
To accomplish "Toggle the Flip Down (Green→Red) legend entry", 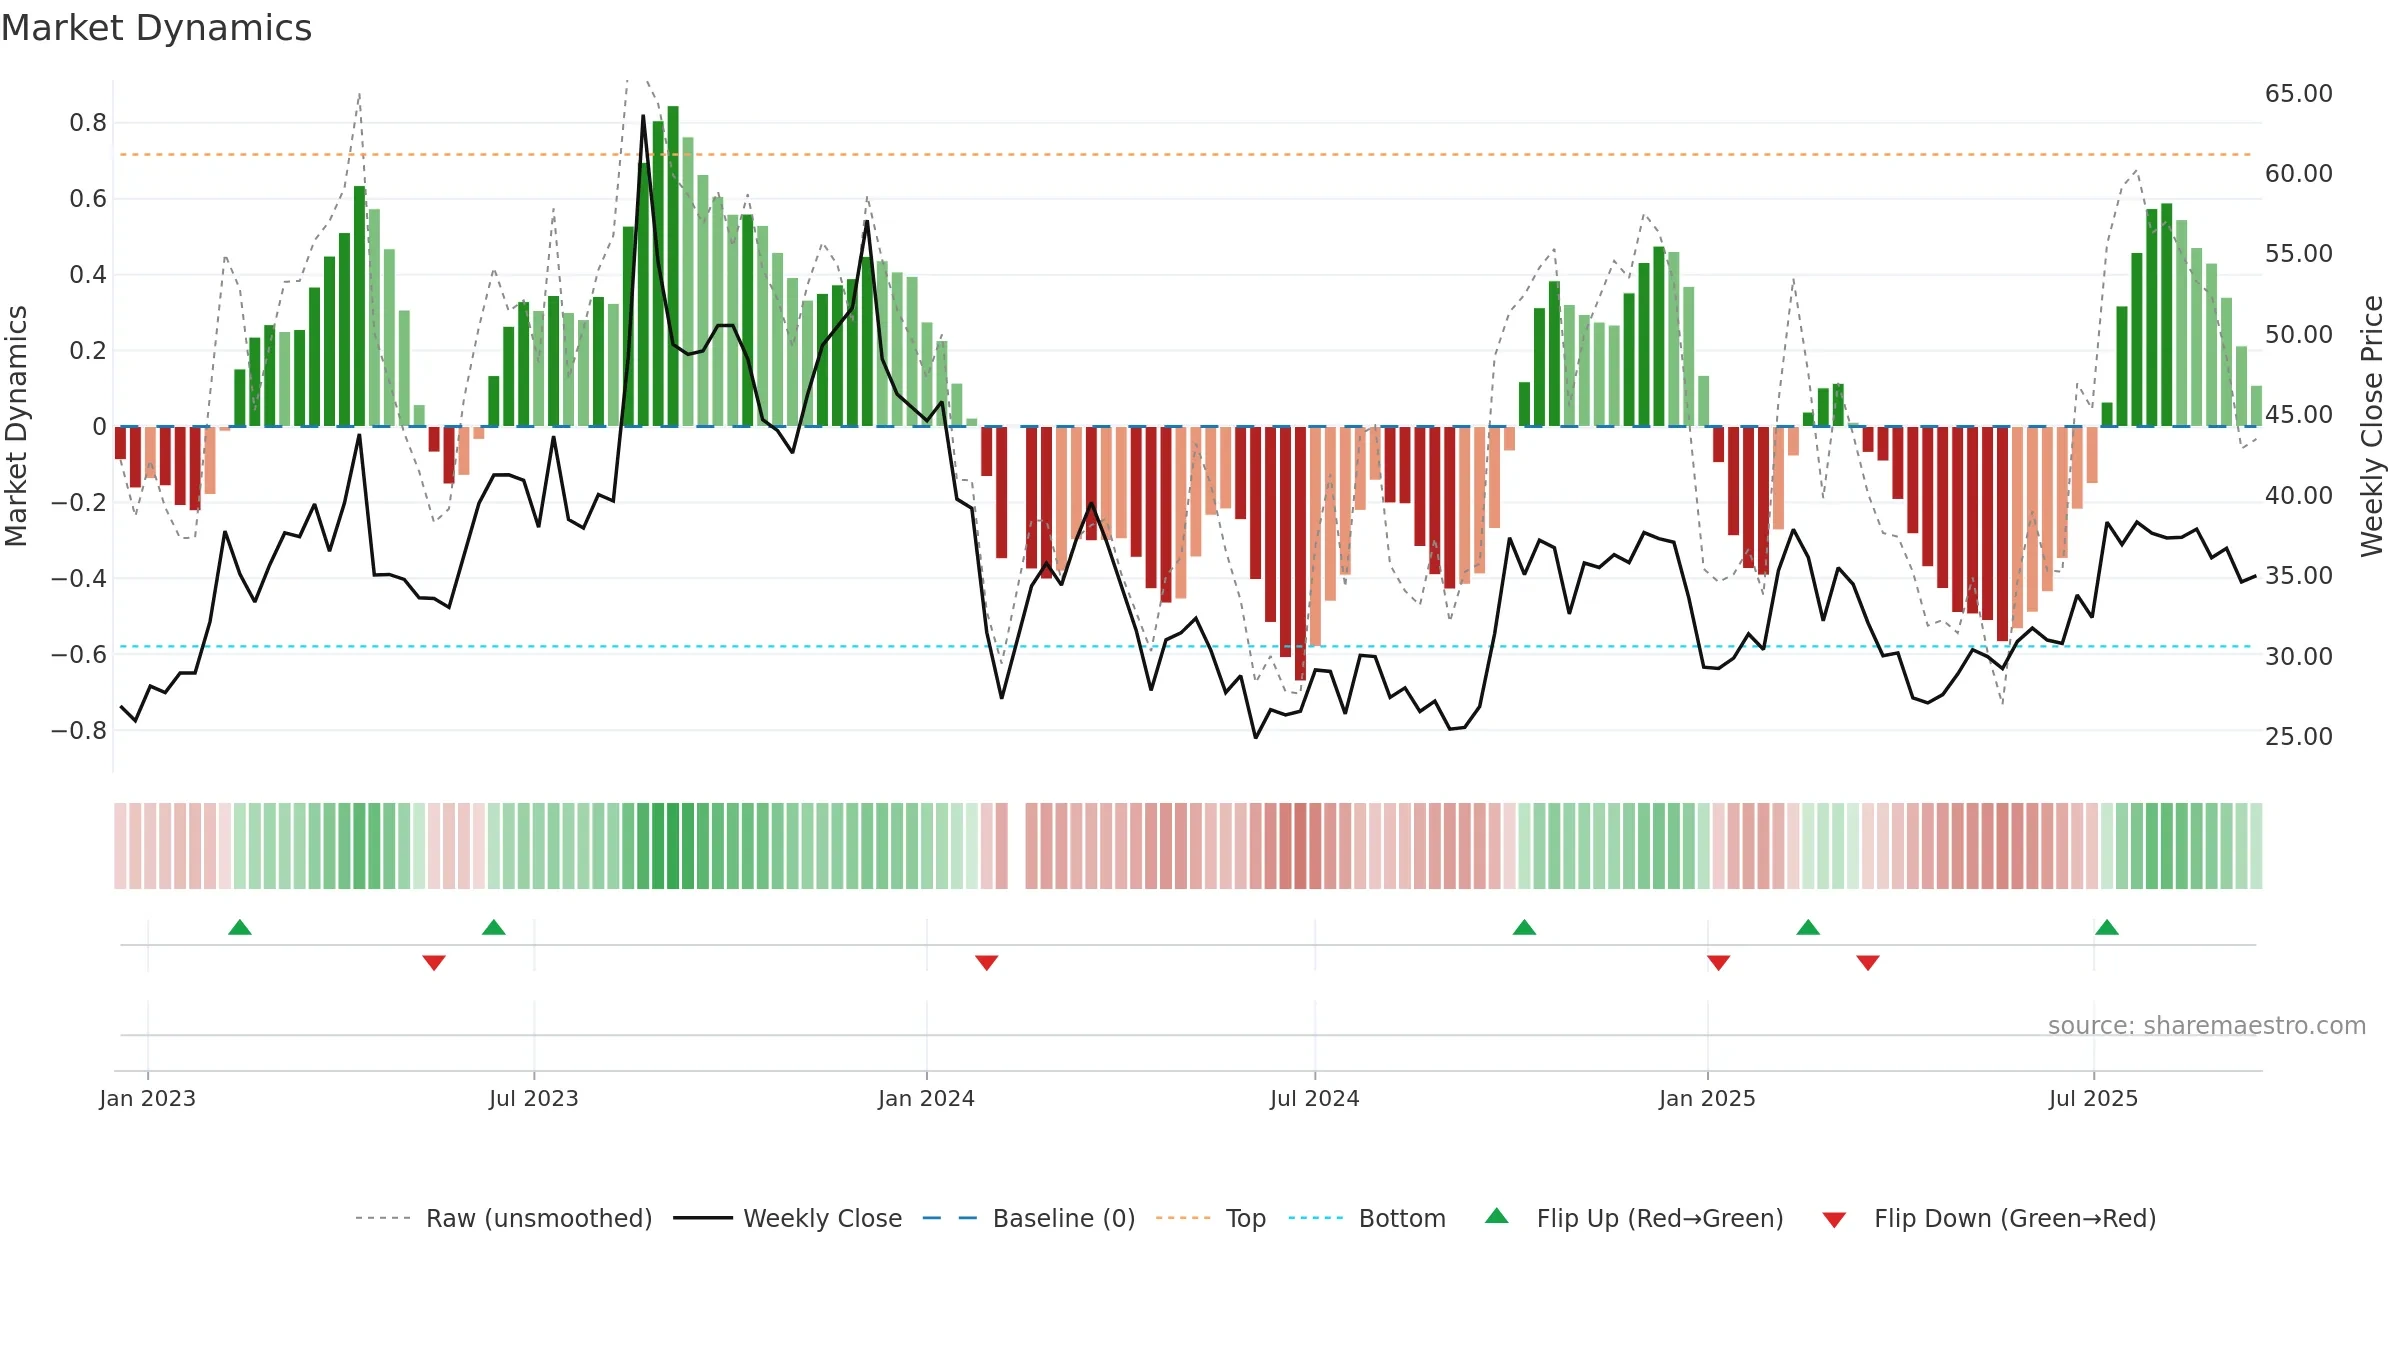I will tap(1989, 1218).
